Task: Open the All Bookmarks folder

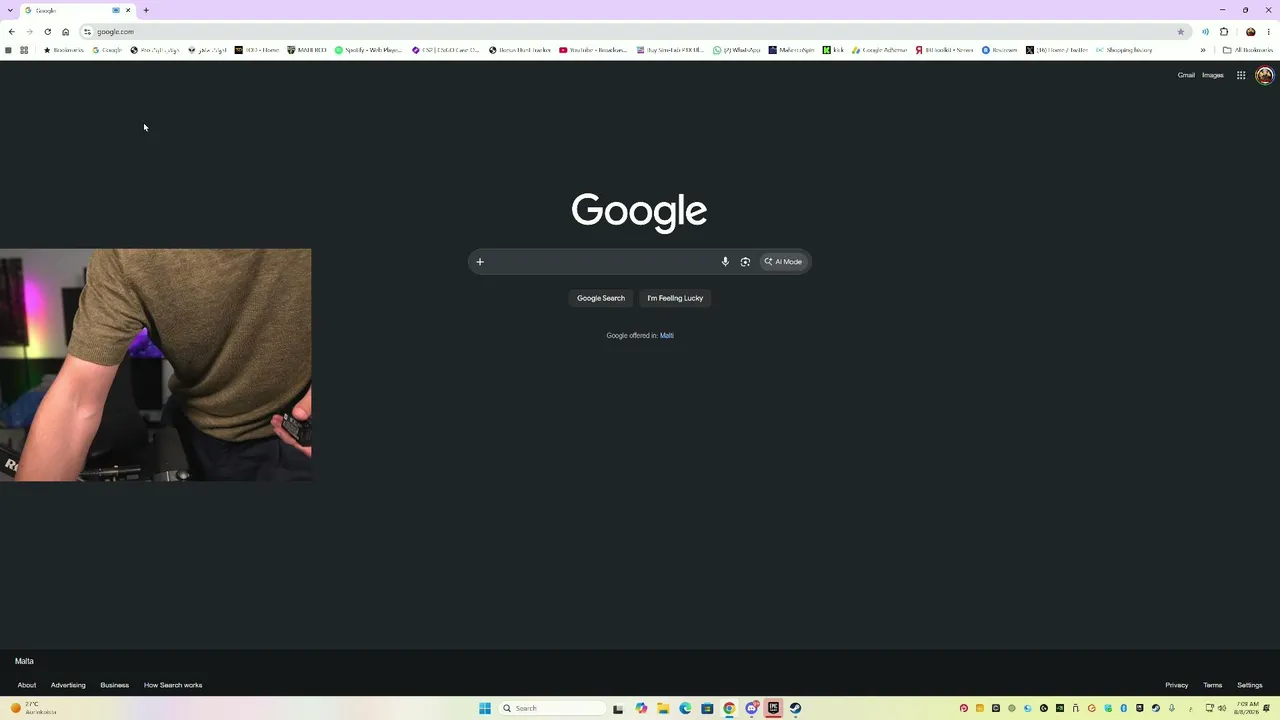Action: click(1248, 50)
